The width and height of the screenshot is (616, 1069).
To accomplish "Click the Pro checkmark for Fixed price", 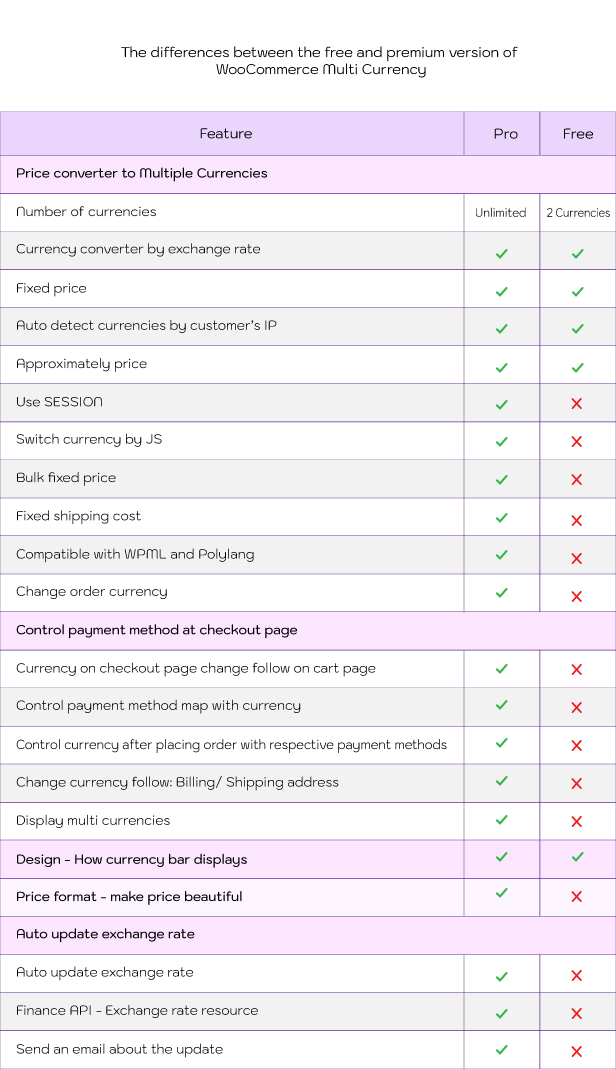I will (502, 291).
